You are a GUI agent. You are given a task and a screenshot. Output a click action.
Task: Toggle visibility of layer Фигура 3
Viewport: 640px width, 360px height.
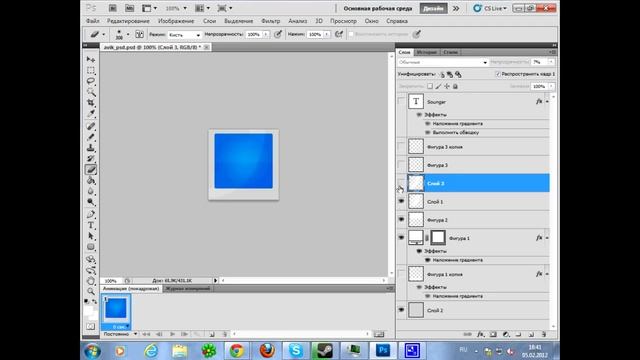click(401, 165)
